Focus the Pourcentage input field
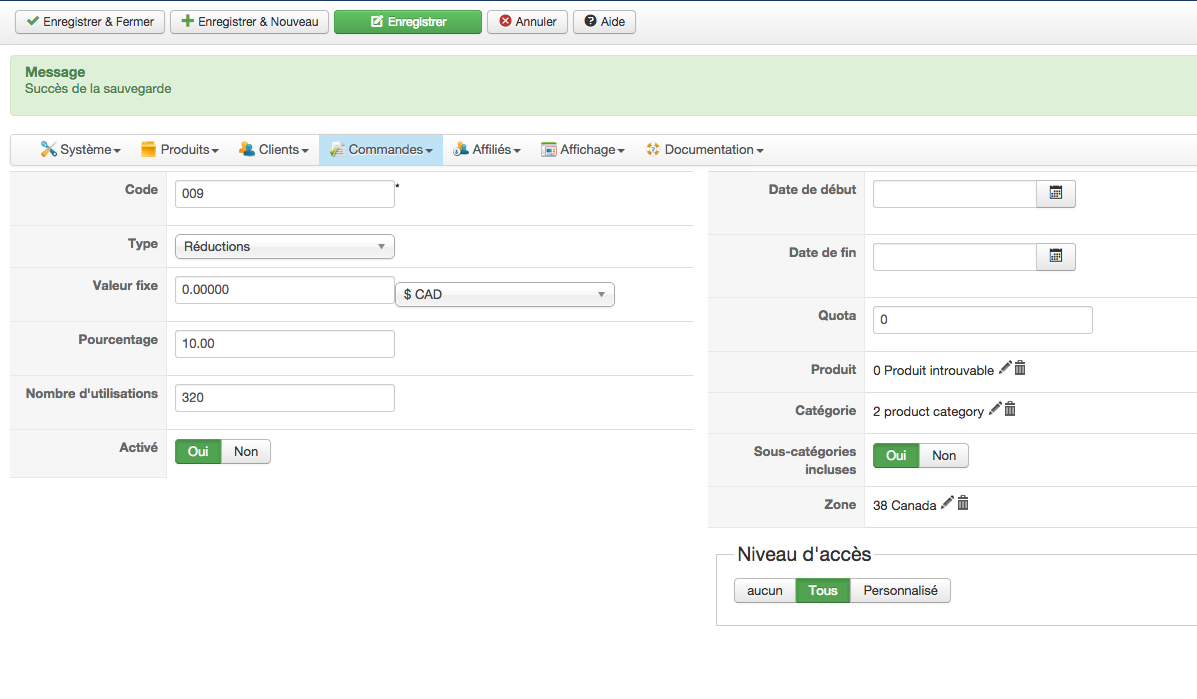This screenshot has width=1197, height=699. (x=285, y=344)
